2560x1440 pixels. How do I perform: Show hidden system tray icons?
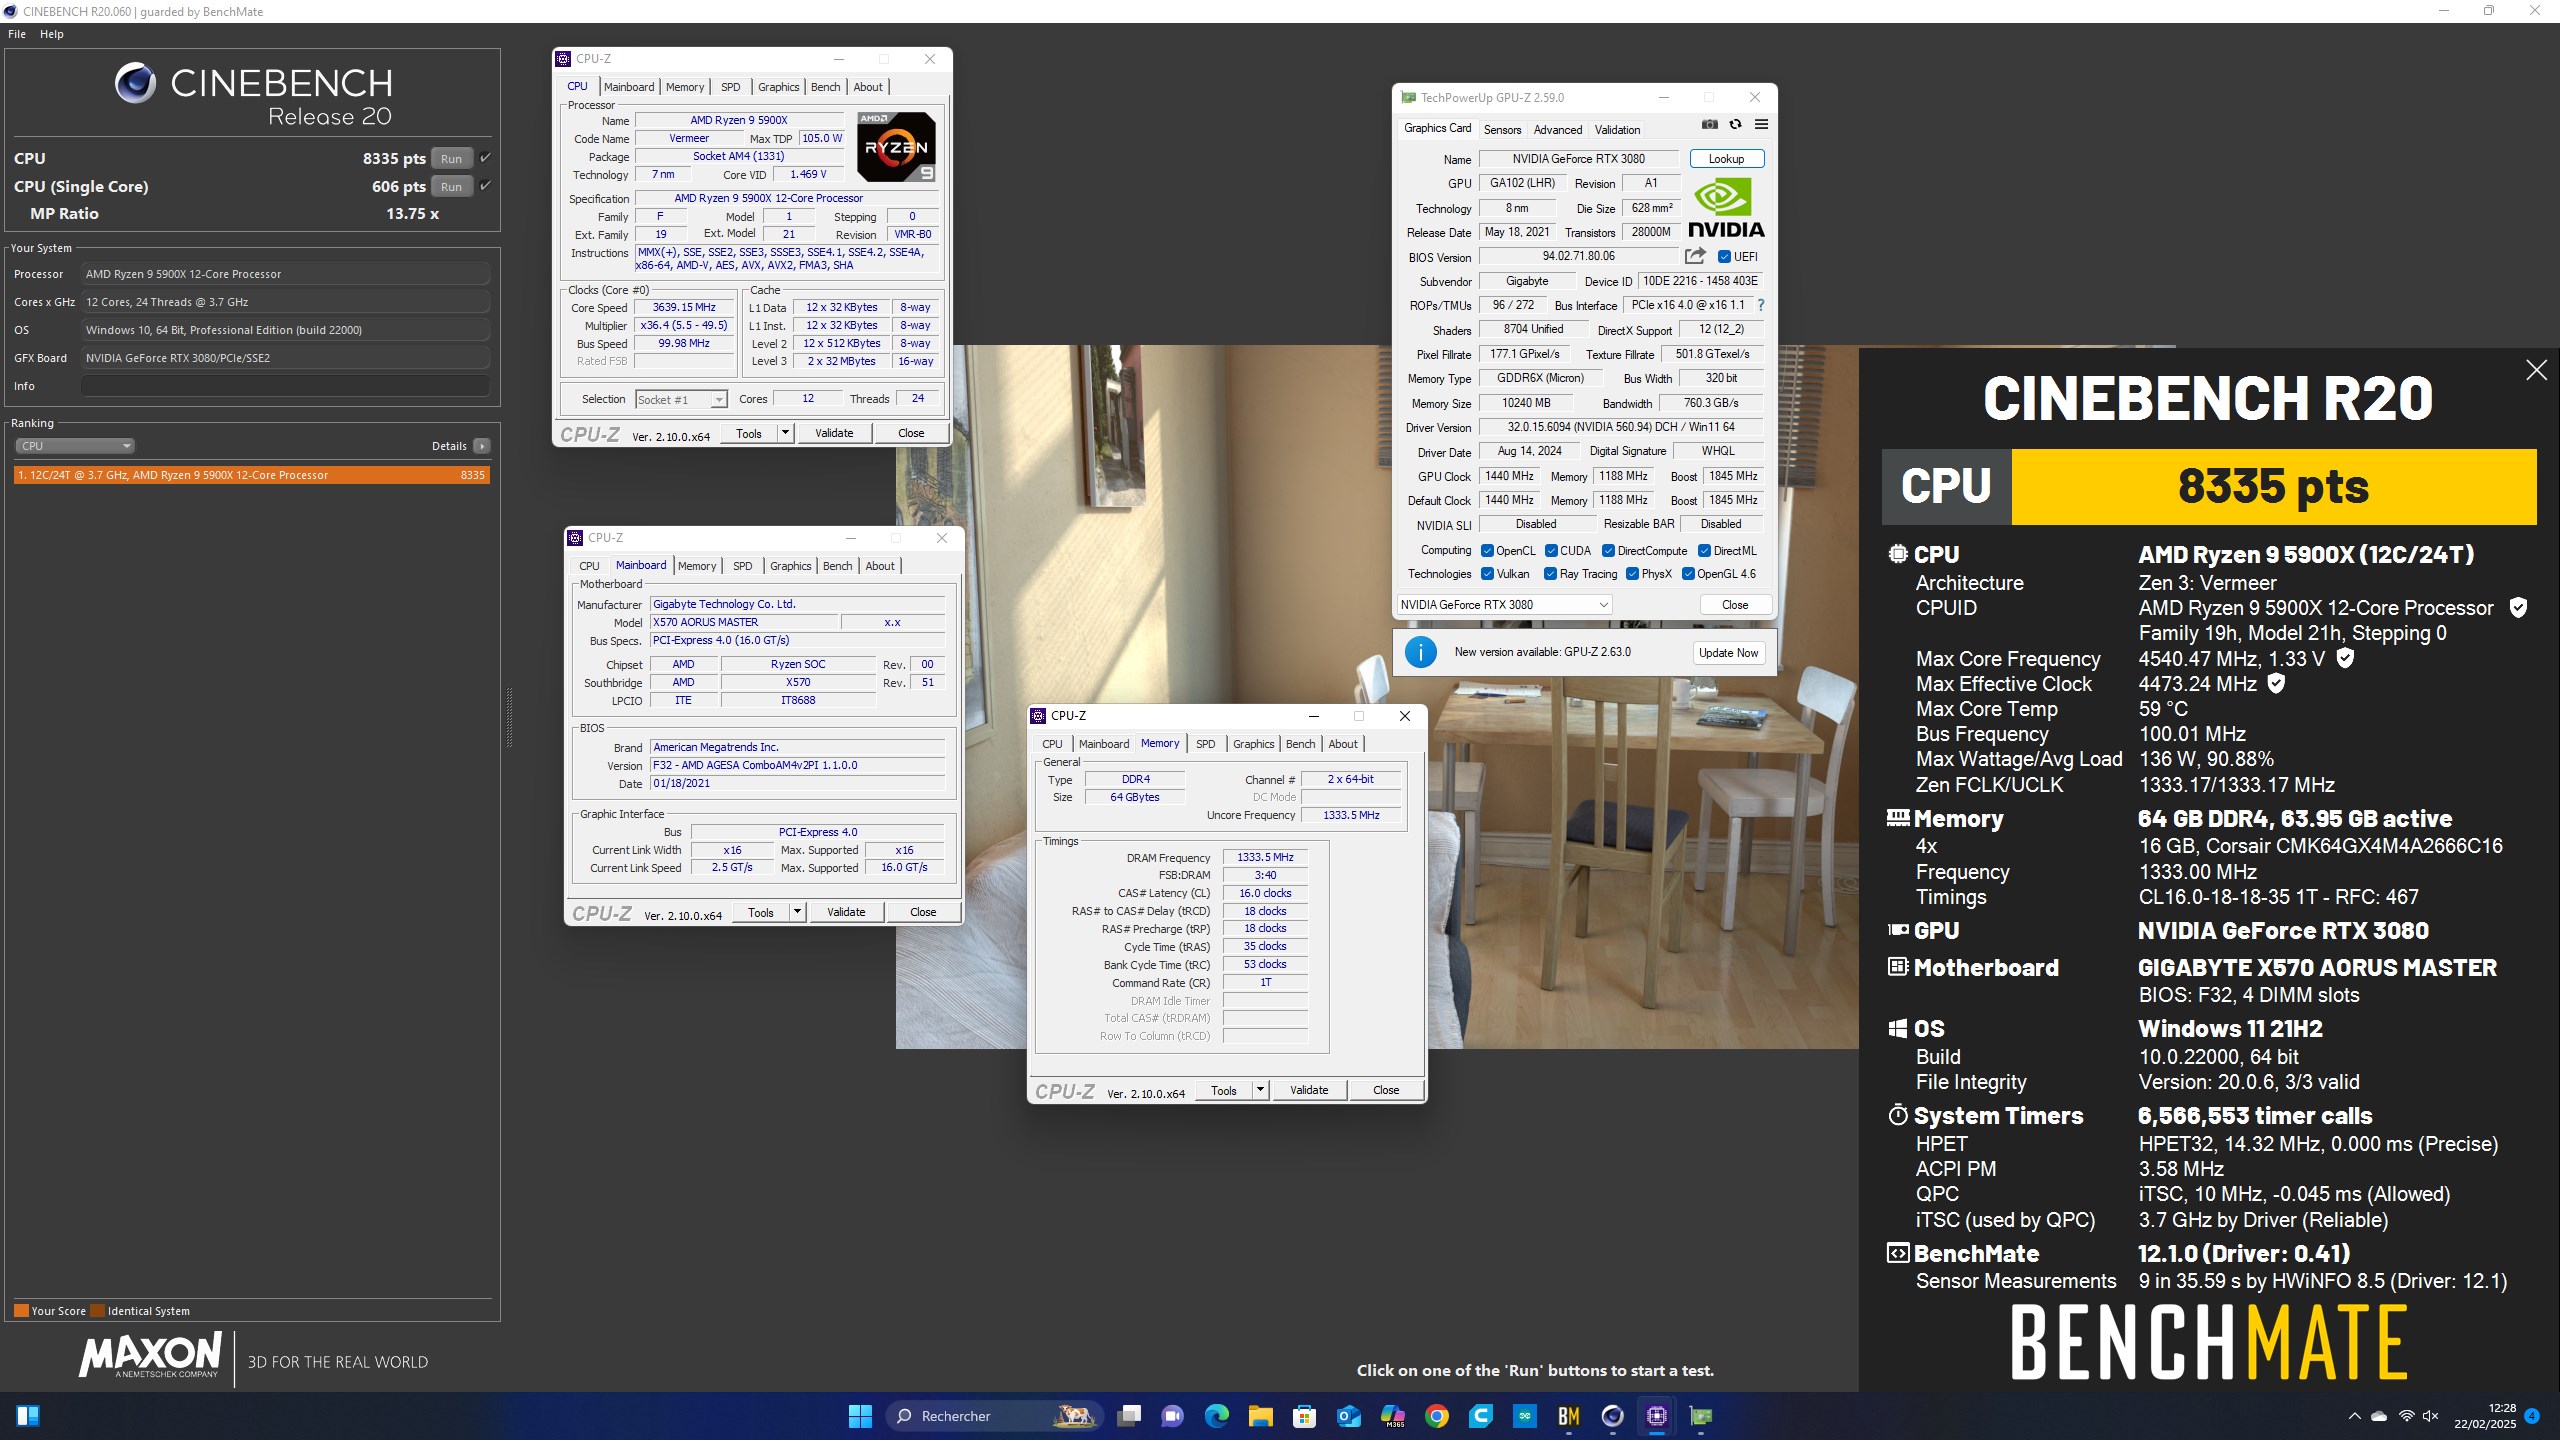coord(2354,1416)
